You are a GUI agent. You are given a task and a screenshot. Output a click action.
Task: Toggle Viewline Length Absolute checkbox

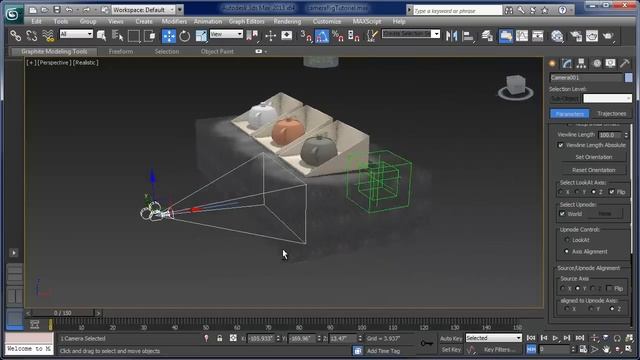click(560, 145)
